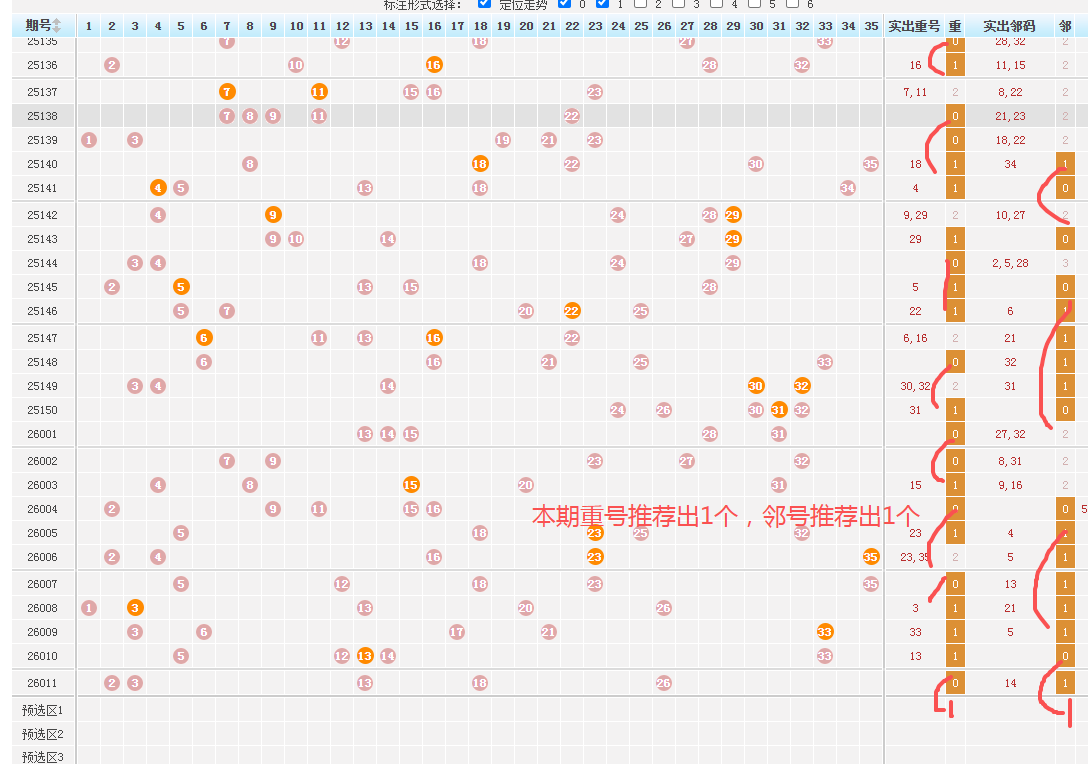This screenshot has height=764, width=1088.
Task: Click orange ball 31 in row 25150
Action: click(x=779, y=410)
